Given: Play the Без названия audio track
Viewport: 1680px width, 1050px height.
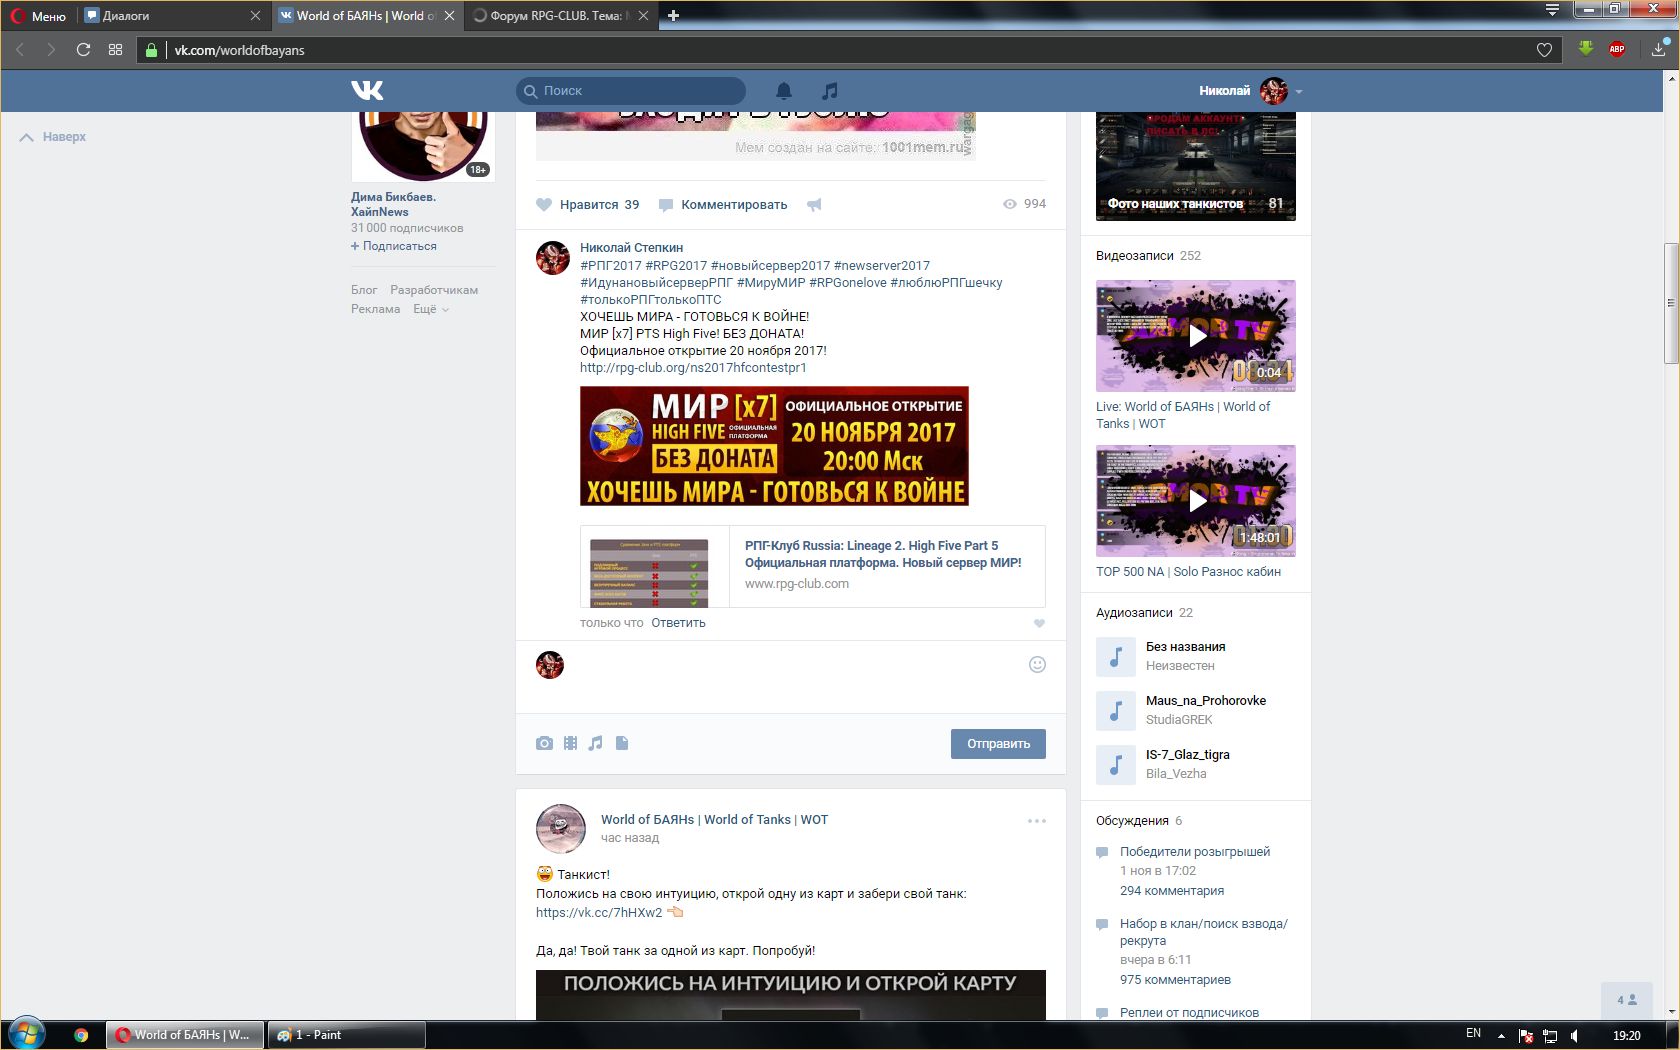Looking at the screenshot, I should 1116,656.
